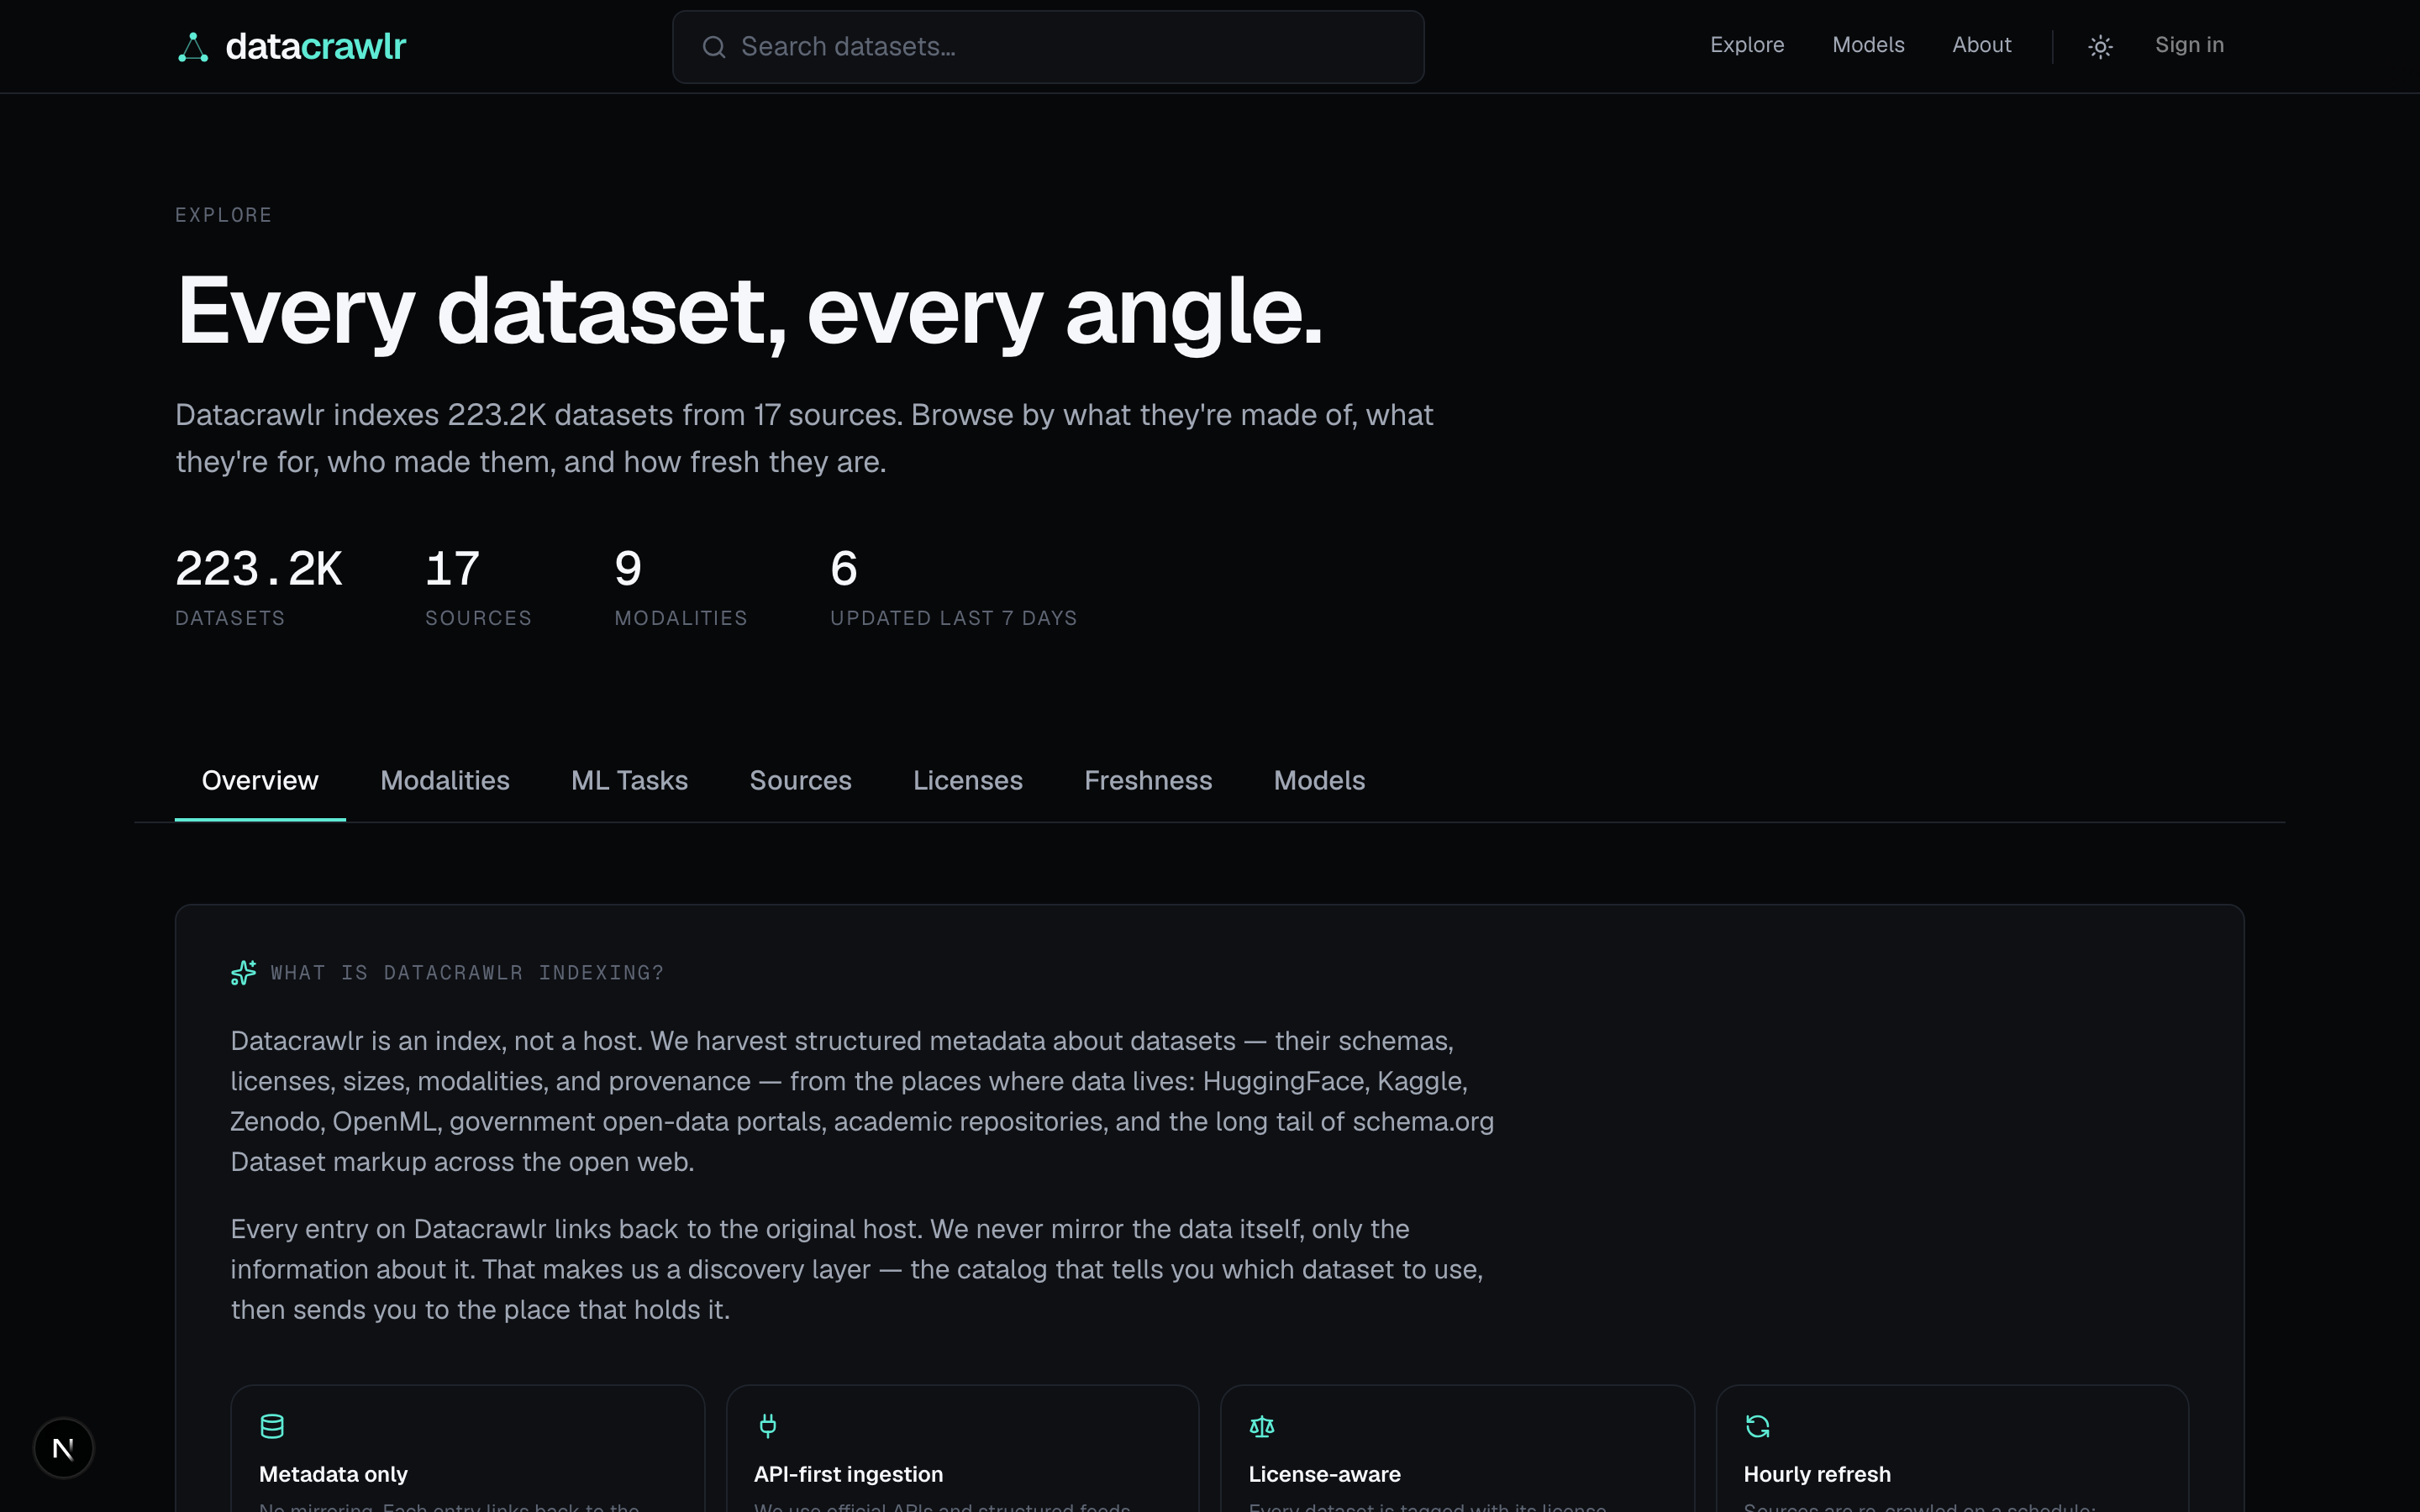Screen dimensions: 2420x1512
Task: Switch to the ML Tasks tab
Action: point(629,781)
